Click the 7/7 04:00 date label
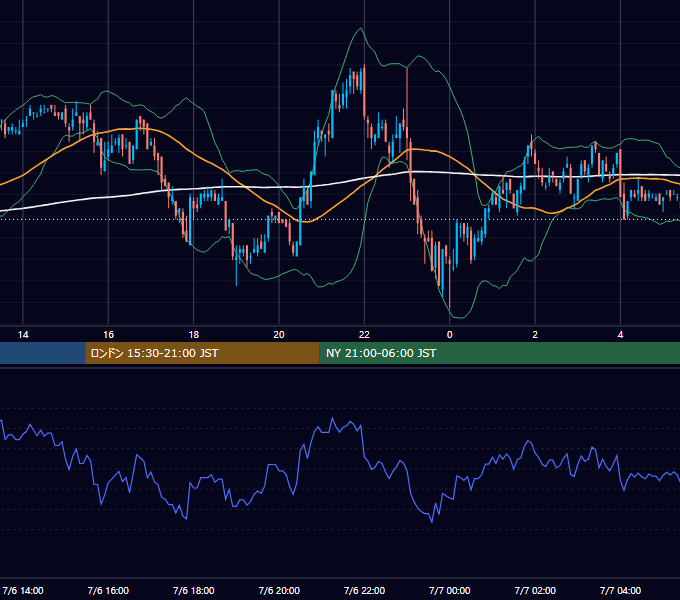Image resolution: width=680 pixels, height=600 pixels. (x=621, y=590)
